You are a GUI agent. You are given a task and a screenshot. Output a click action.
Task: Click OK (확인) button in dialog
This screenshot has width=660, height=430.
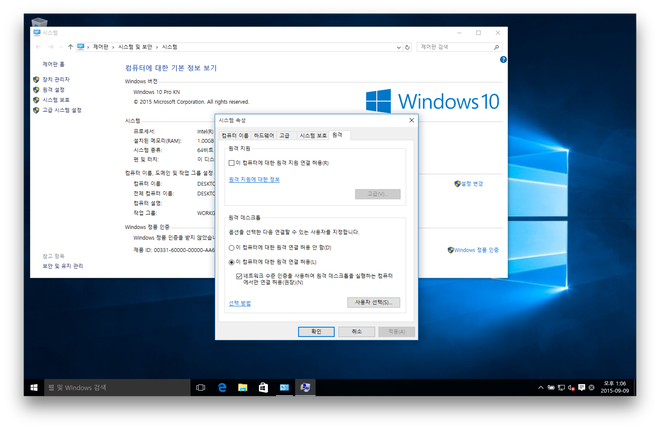click(316, 332)
